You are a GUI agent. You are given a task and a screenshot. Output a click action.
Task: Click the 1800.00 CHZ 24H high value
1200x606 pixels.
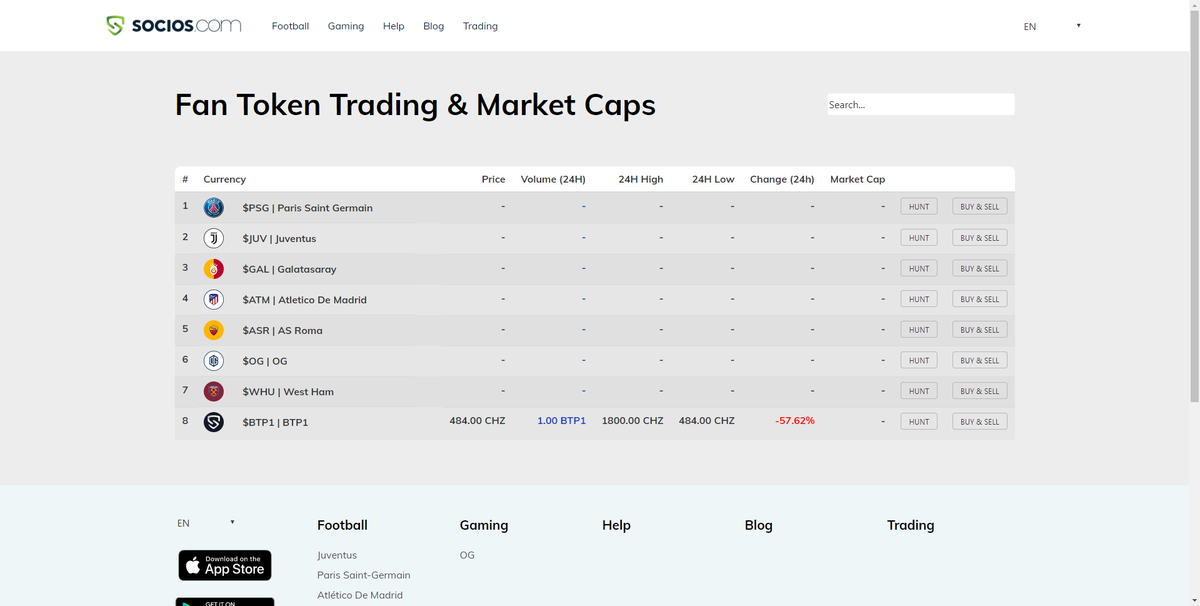click(x=632, y=421)
